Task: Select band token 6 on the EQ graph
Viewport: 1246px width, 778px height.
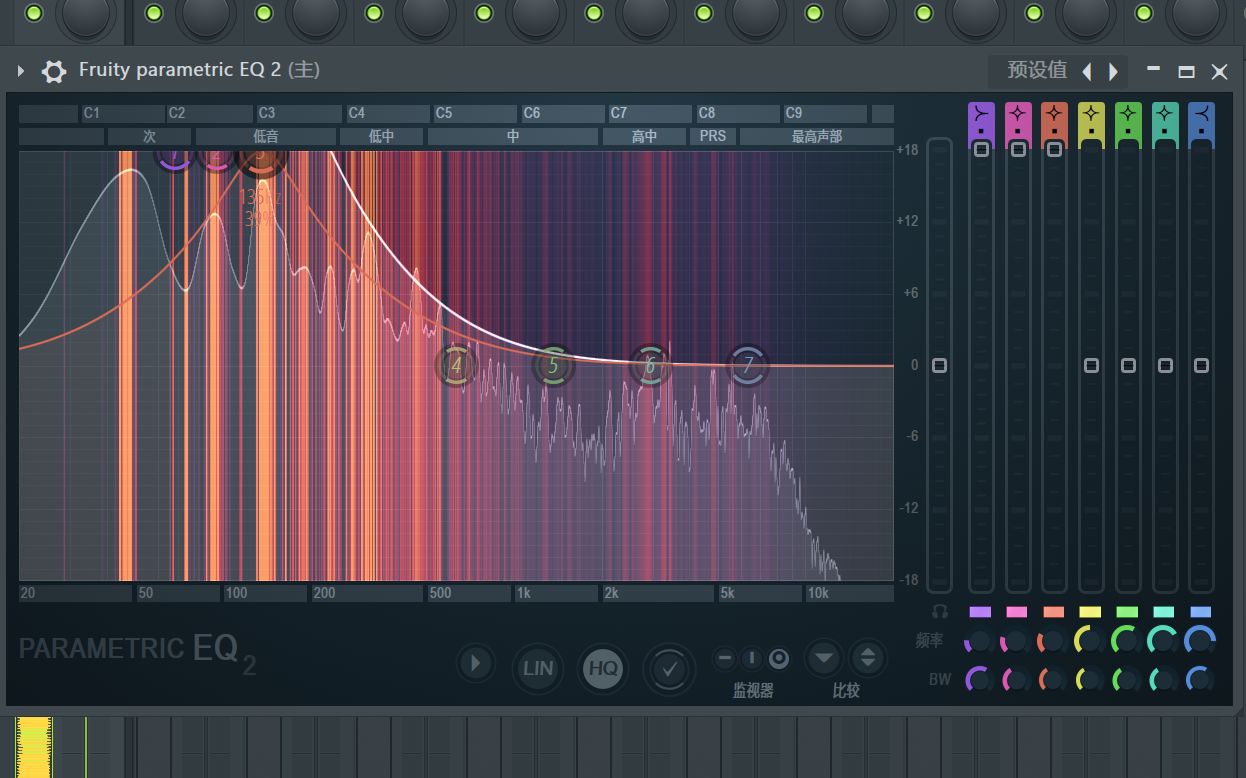Action: [x=650, y=366]
